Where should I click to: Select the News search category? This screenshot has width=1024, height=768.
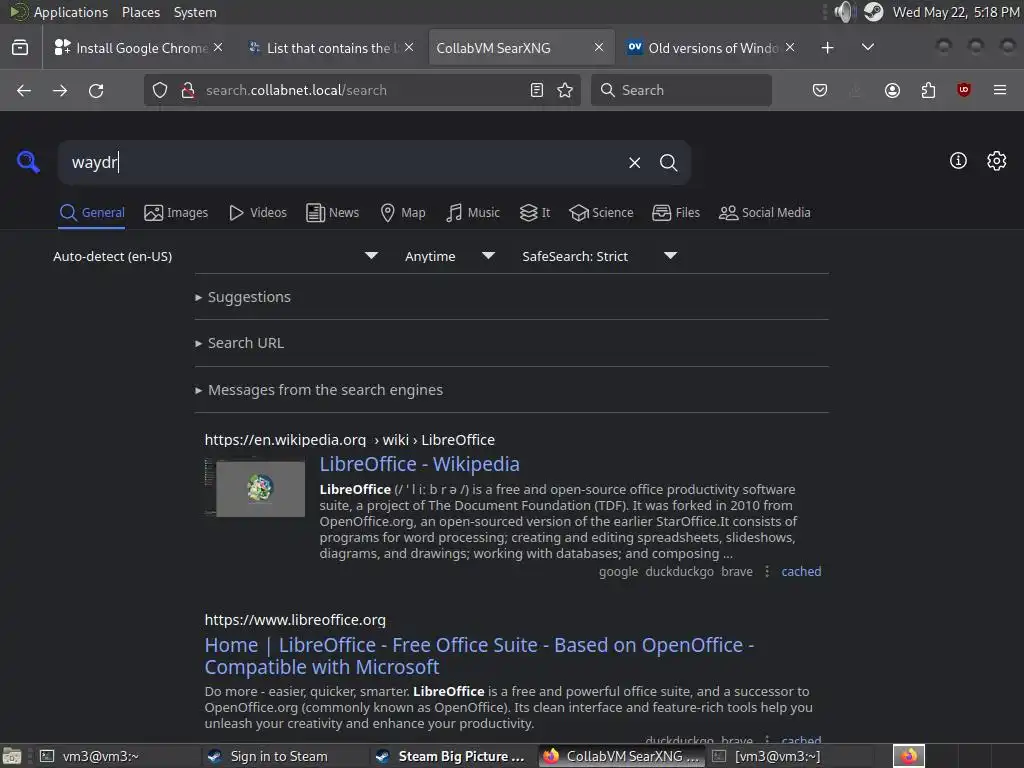(332, 213)
